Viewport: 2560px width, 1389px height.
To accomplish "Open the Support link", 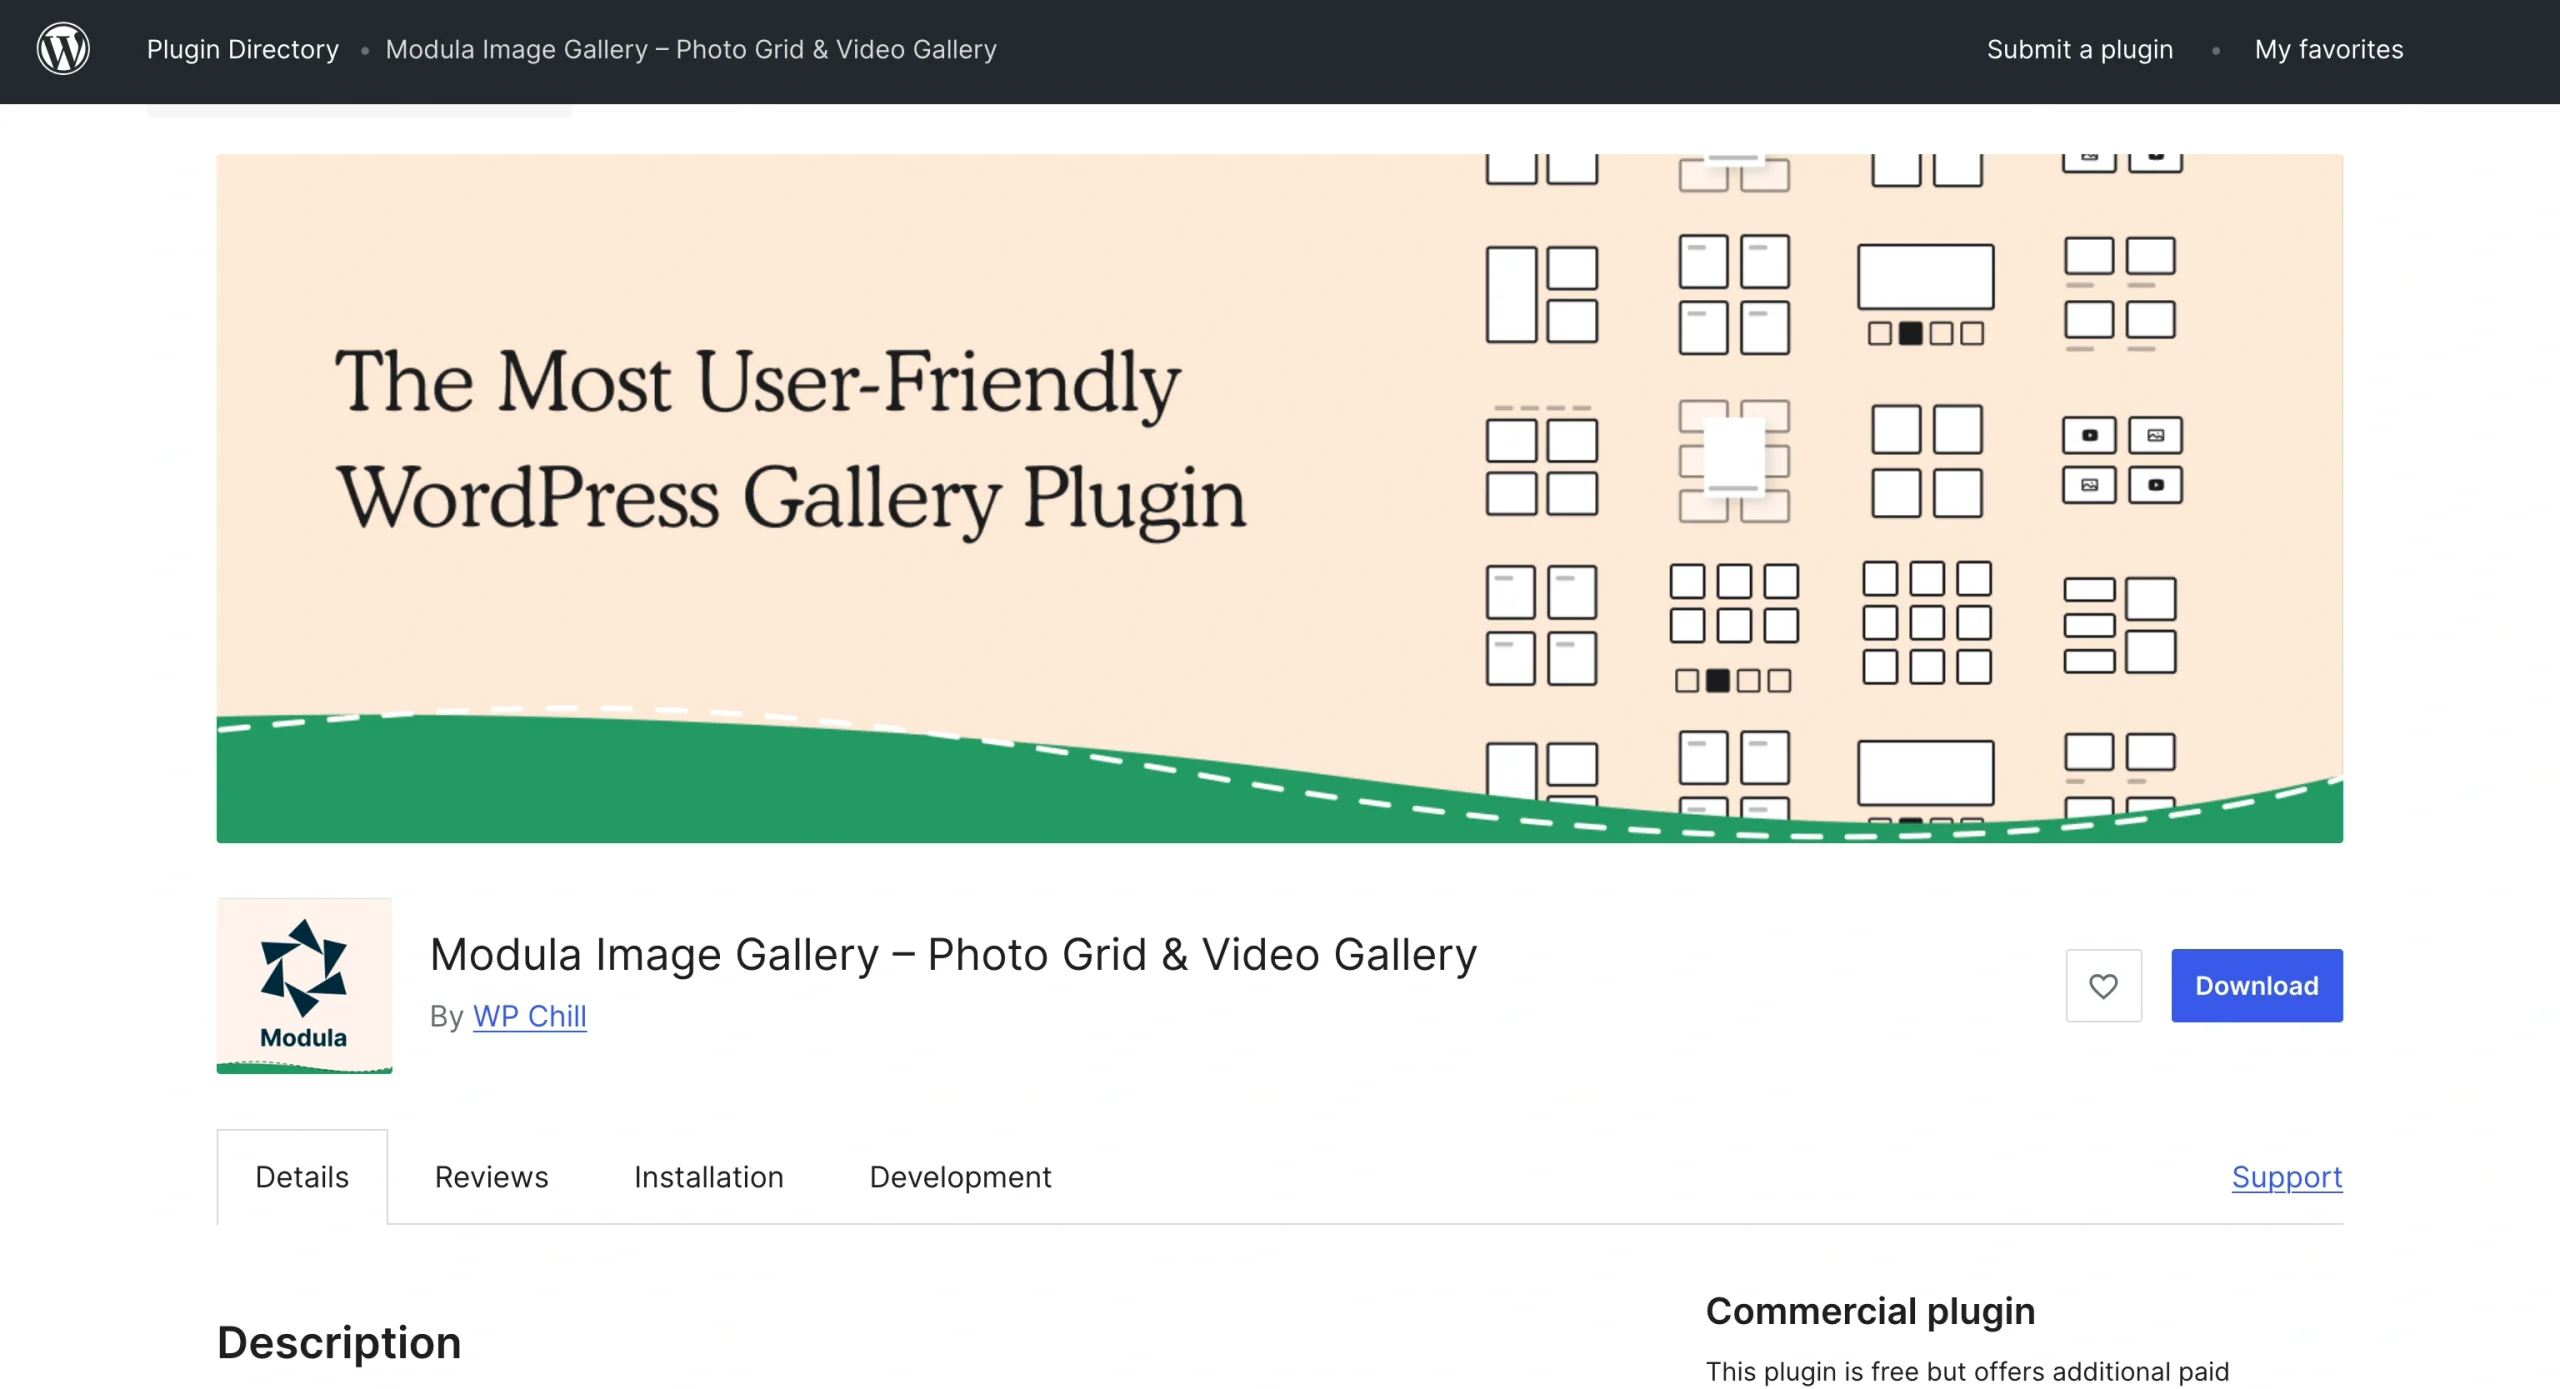I will click(x=2287, y=1177).
